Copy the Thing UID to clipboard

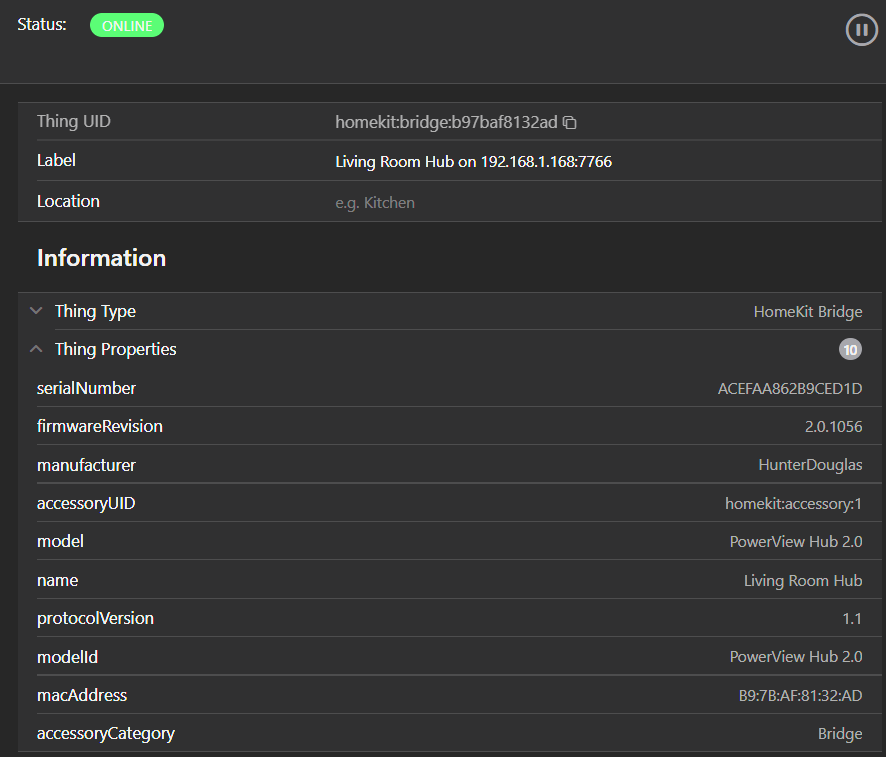(570, 122)
